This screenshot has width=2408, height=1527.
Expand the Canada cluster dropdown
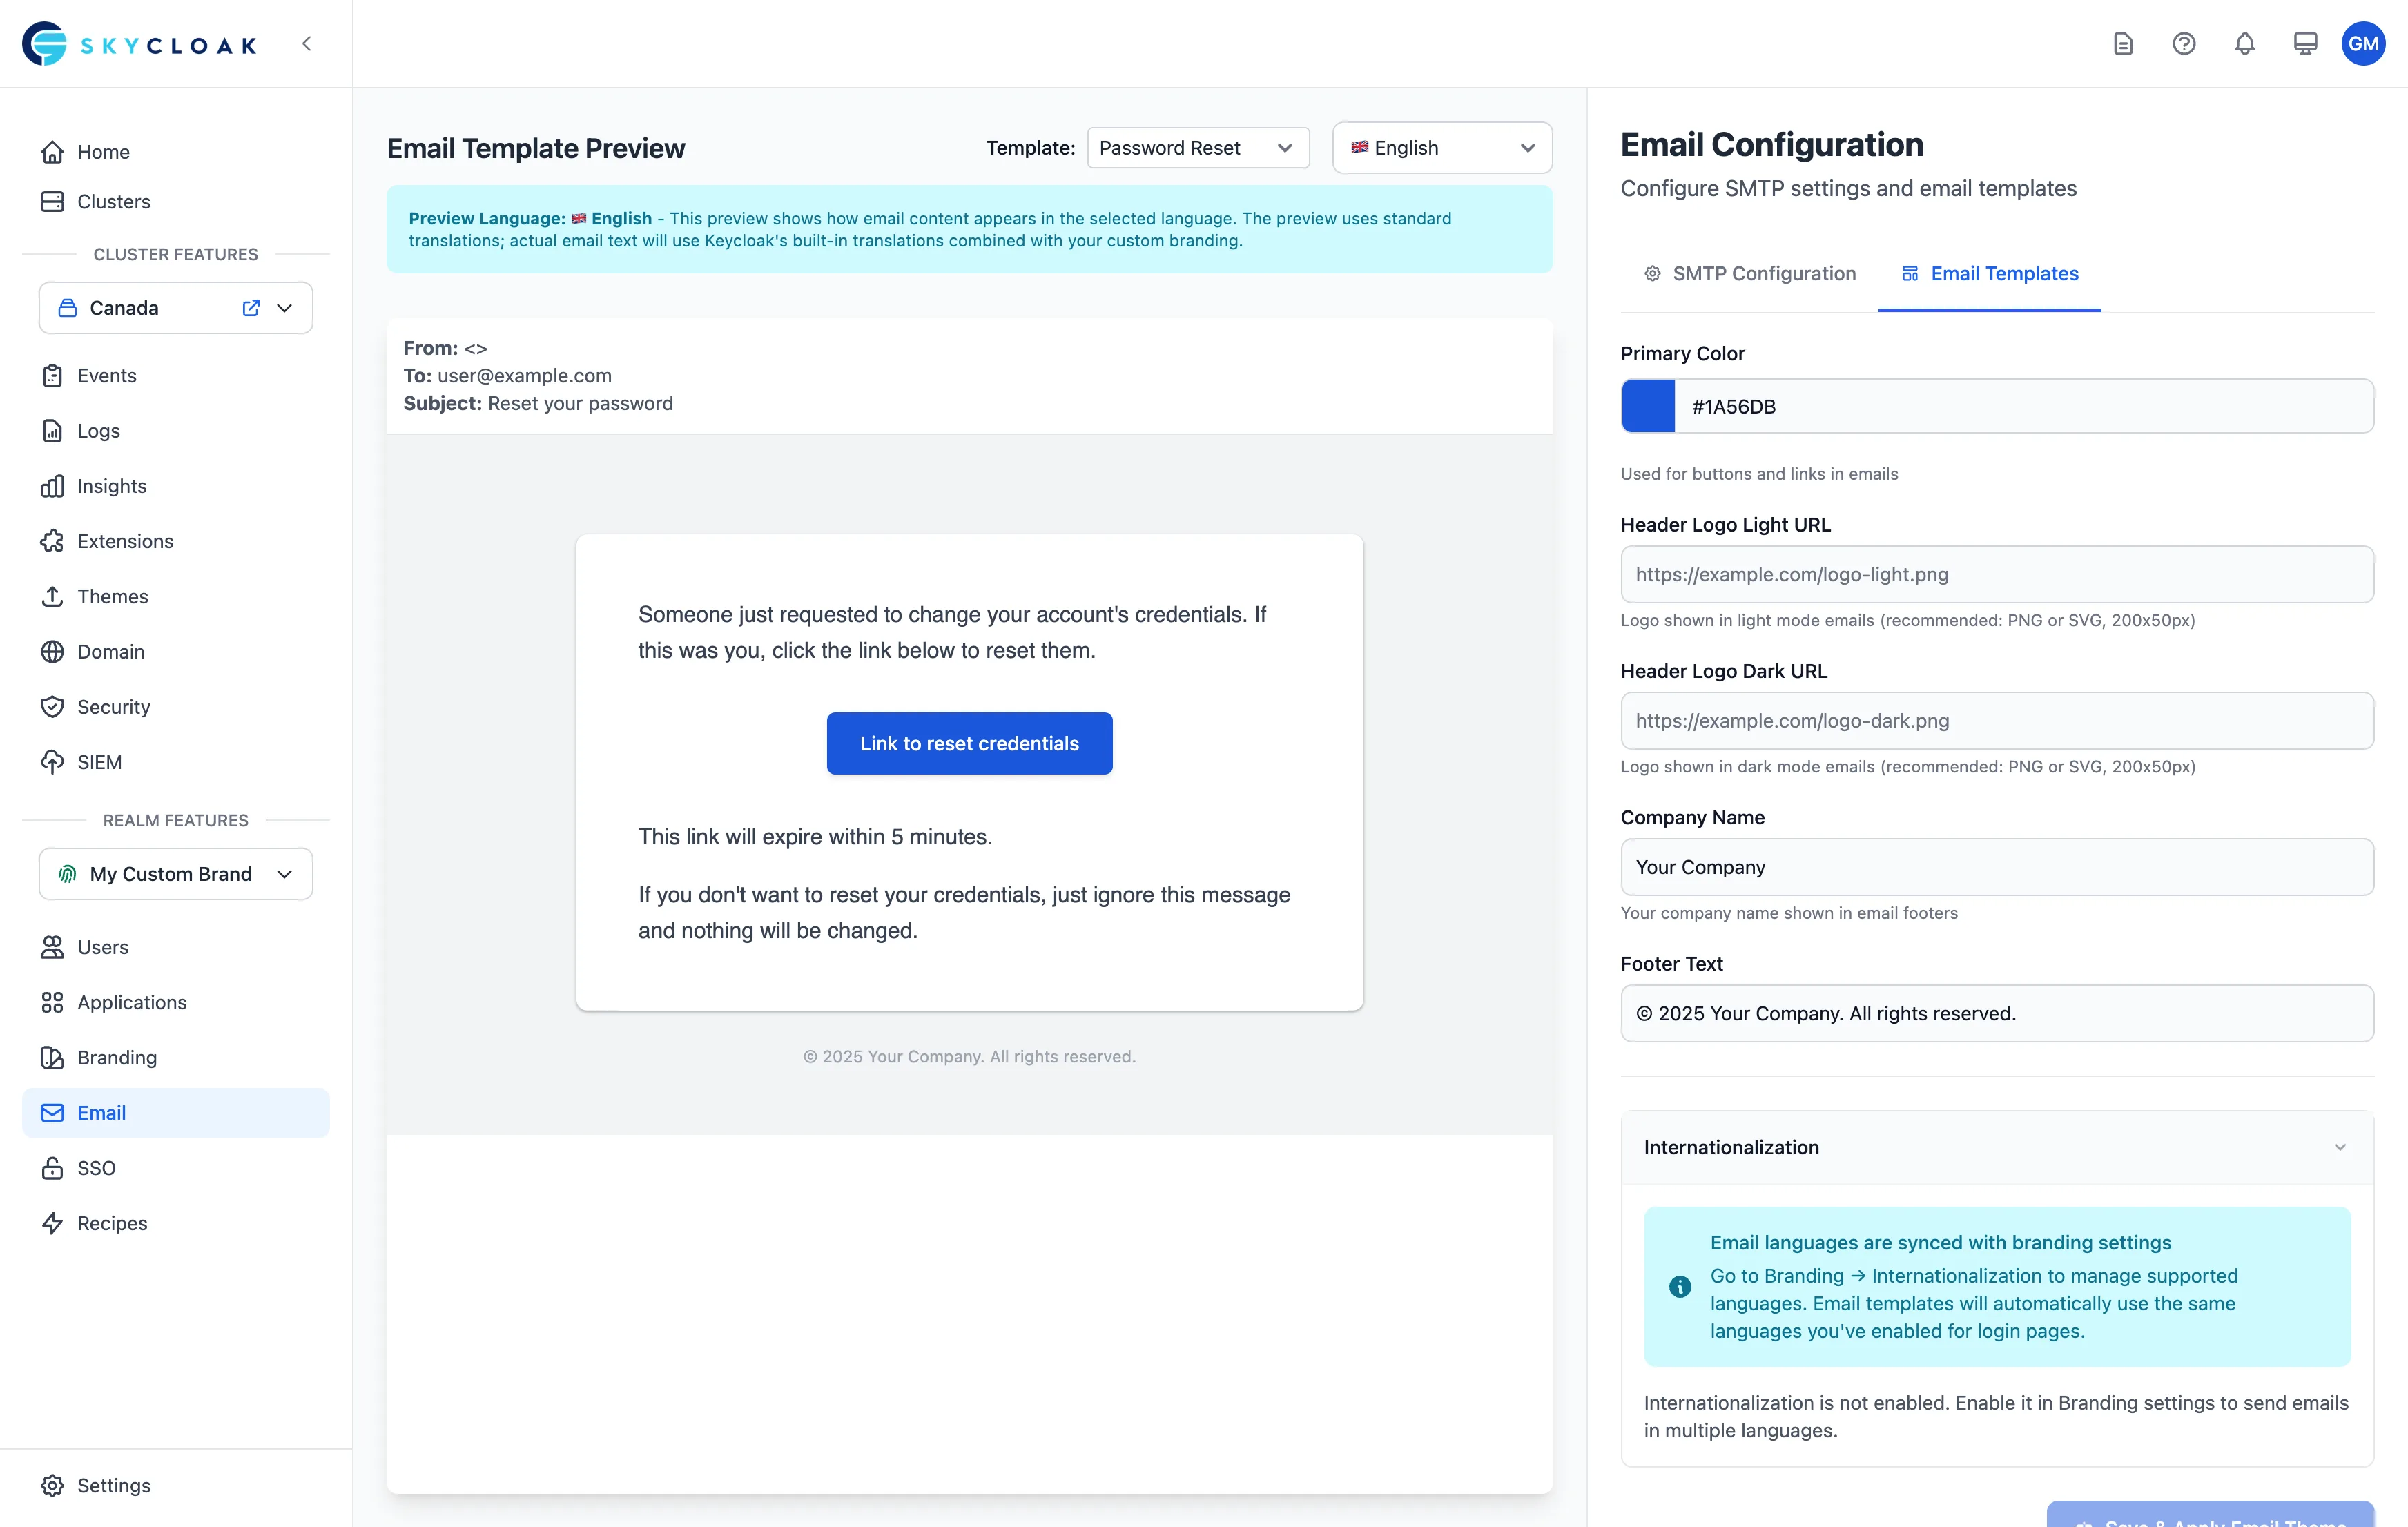[285, 308]
